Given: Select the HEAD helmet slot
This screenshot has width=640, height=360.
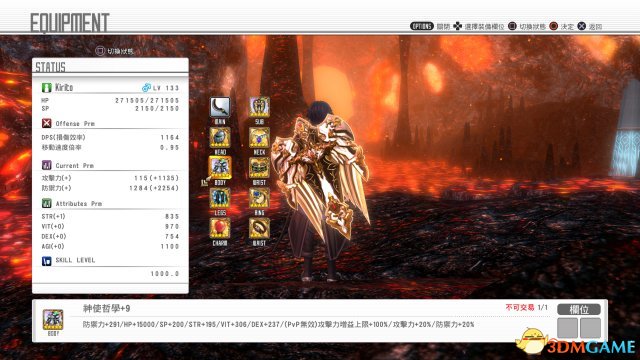Looking at the screenshot, I should (x=220, y=138).
